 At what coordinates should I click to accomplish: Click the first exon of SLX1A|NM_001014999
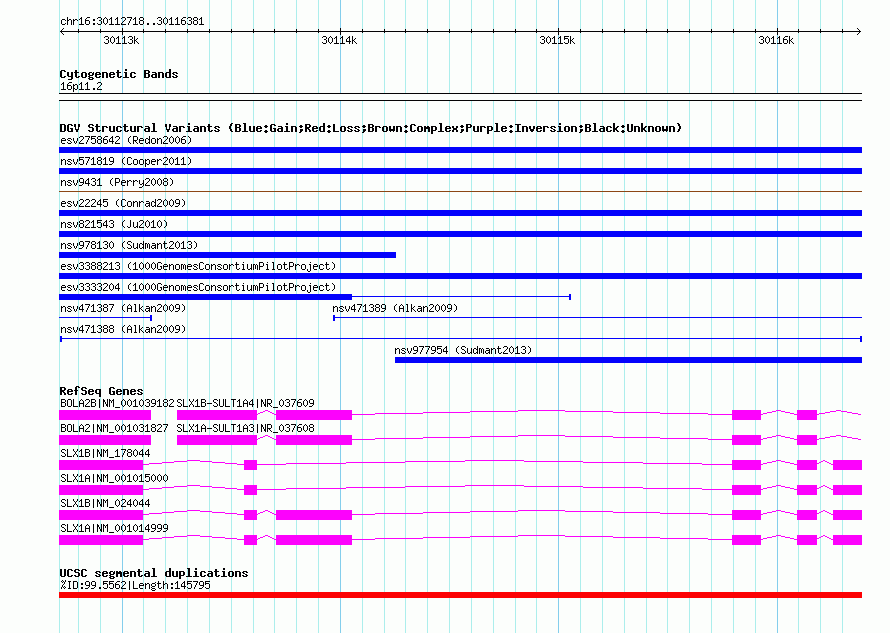[x=101, y=540]
